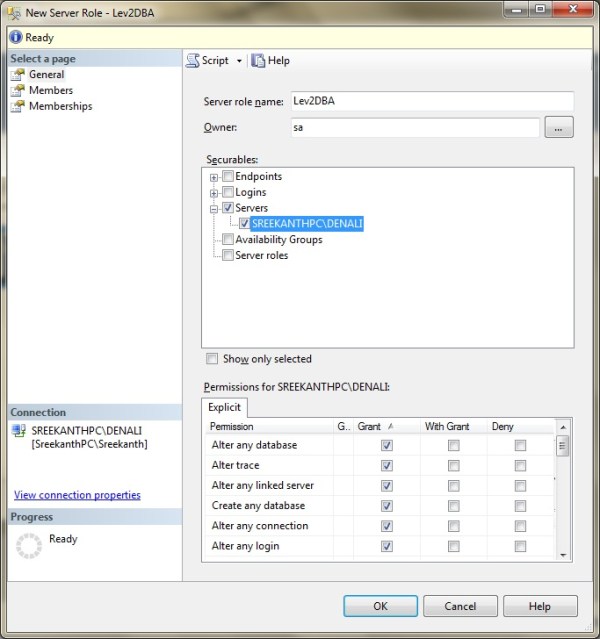Toggle the Show only selected checkbox
This screenshot has width=600, height=639.
[211, 359]
